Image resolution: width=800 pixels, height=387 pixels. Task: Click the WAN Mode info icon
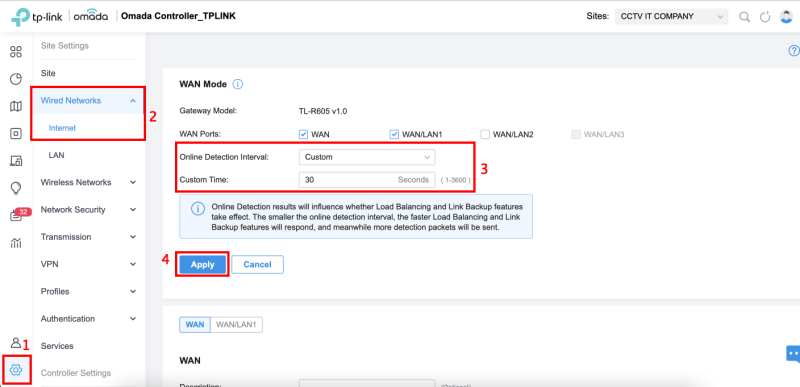point(238,84)
